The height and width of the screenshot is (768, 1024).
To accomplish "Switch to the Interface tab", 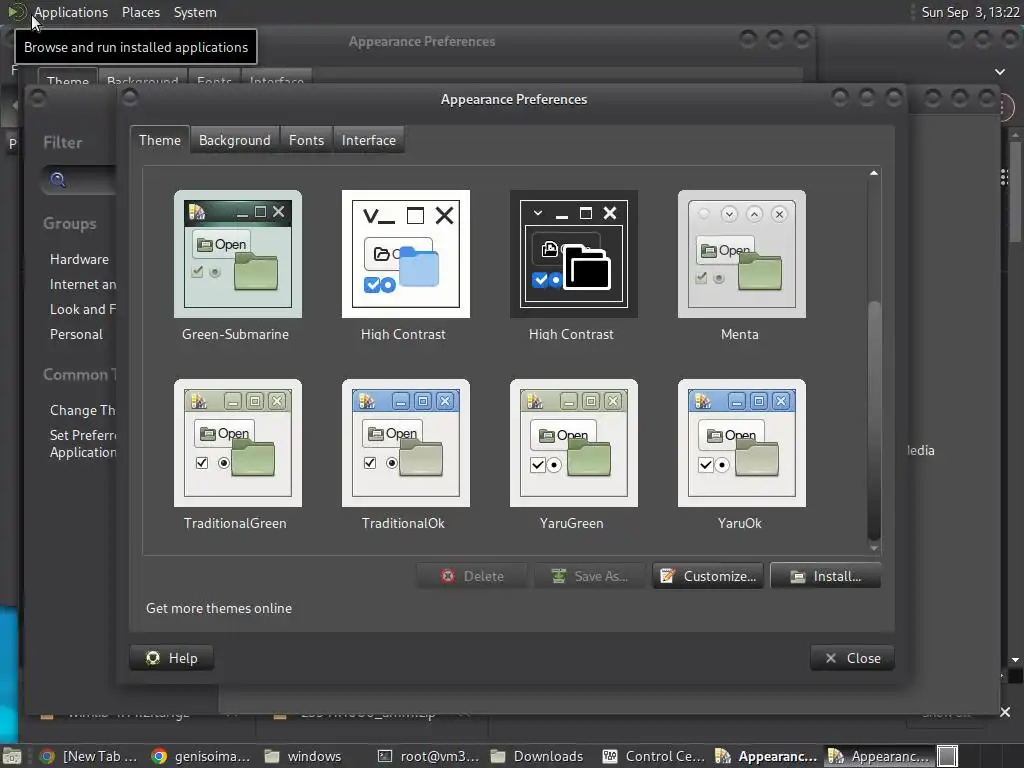I will pyautogui.click(x=369, y=140).
